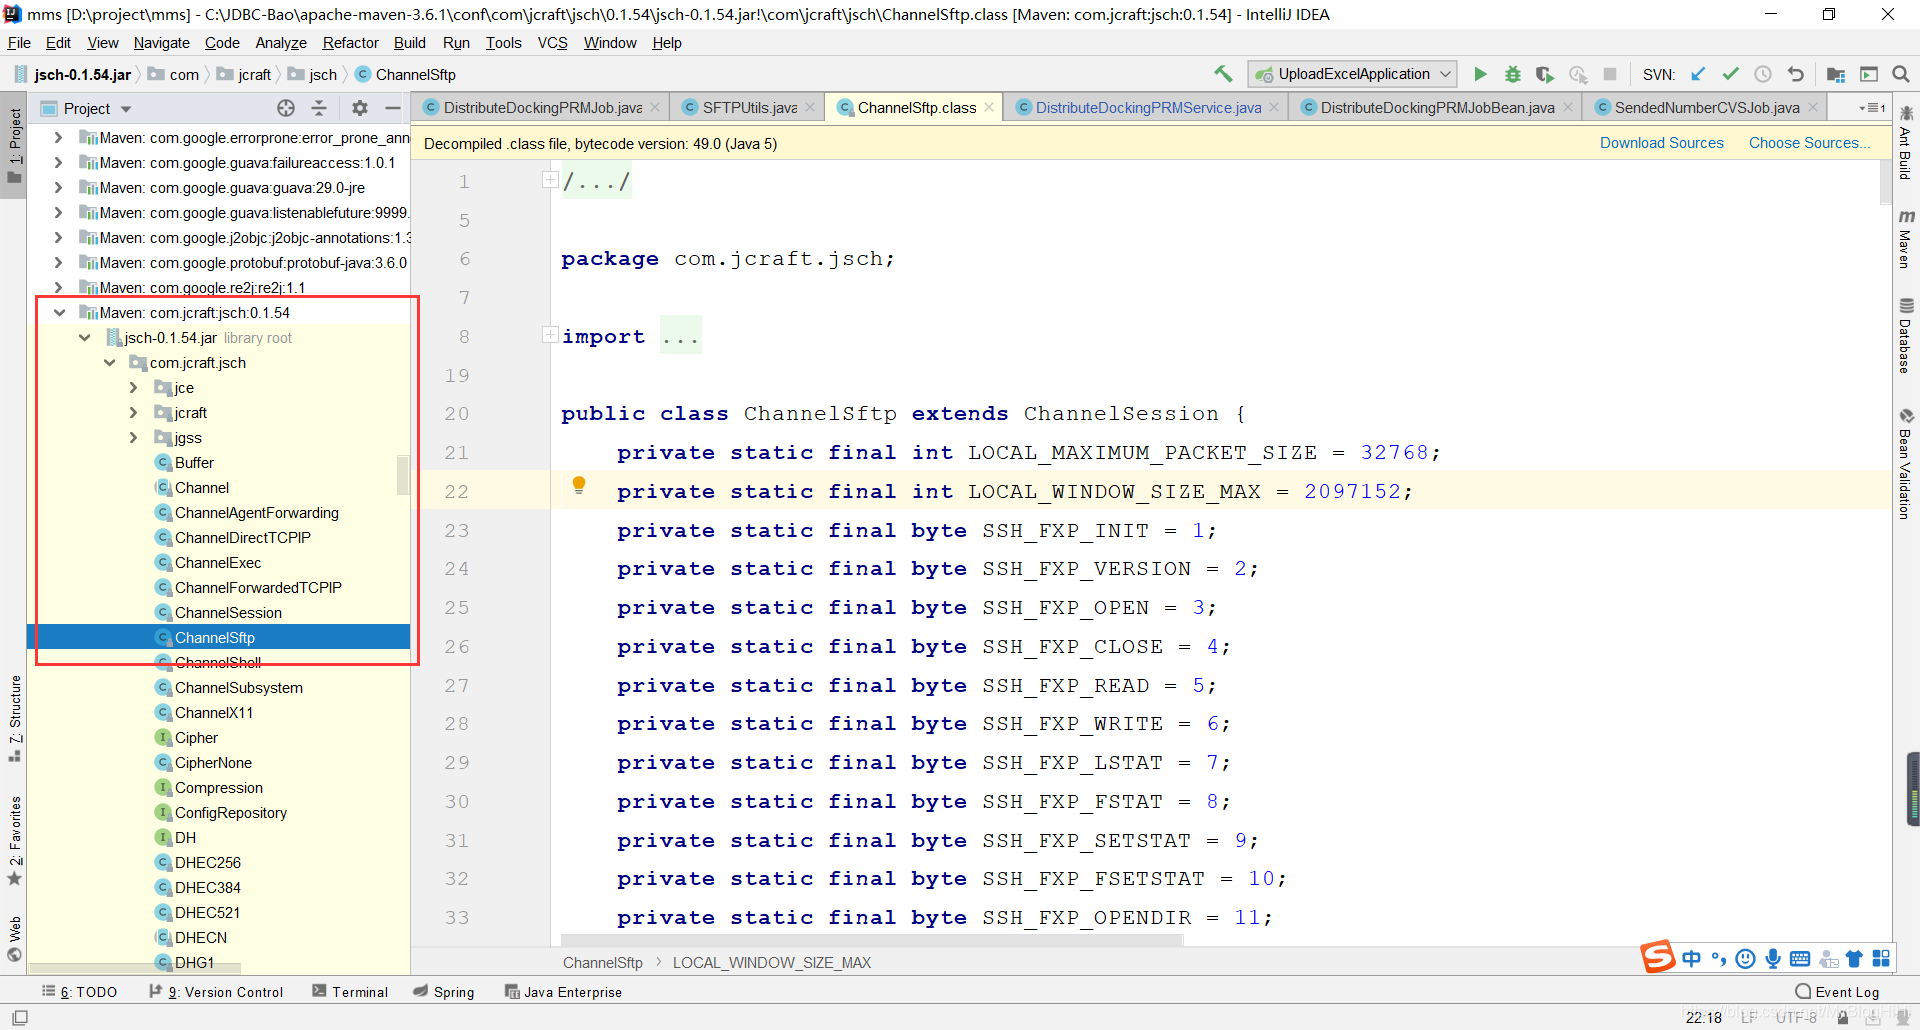Expand the jce package folder
The image size is (1920, 1030).
click(134, 388)
